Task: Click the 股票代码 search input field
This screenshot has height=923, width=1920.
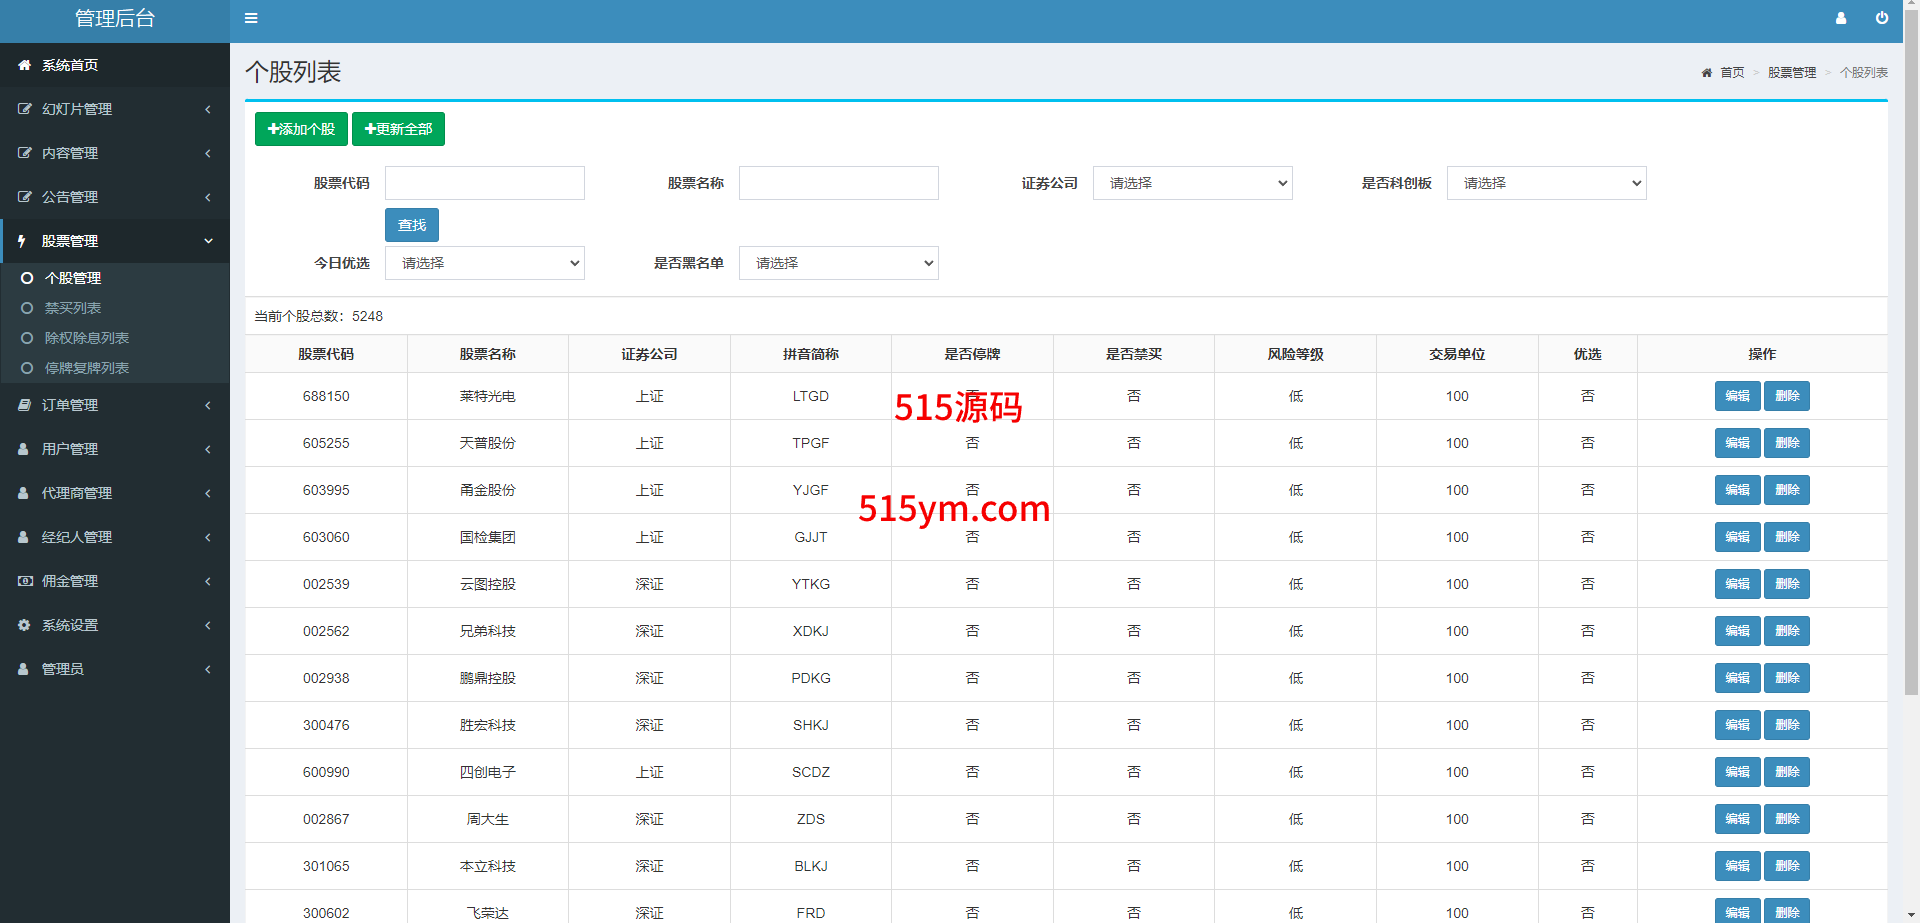Action: pyautogui.click(x=484, y=183)
